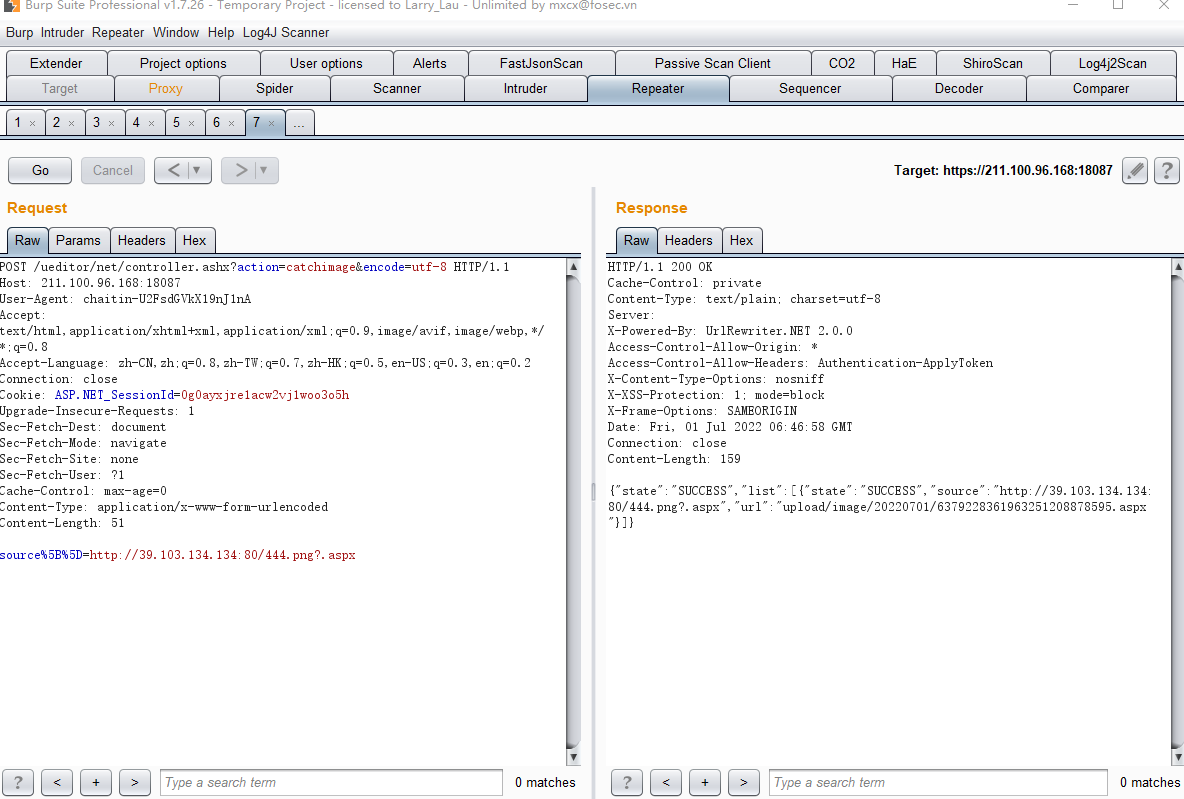Show response Hex view
1184x799 pixels.
click(742, 240)
